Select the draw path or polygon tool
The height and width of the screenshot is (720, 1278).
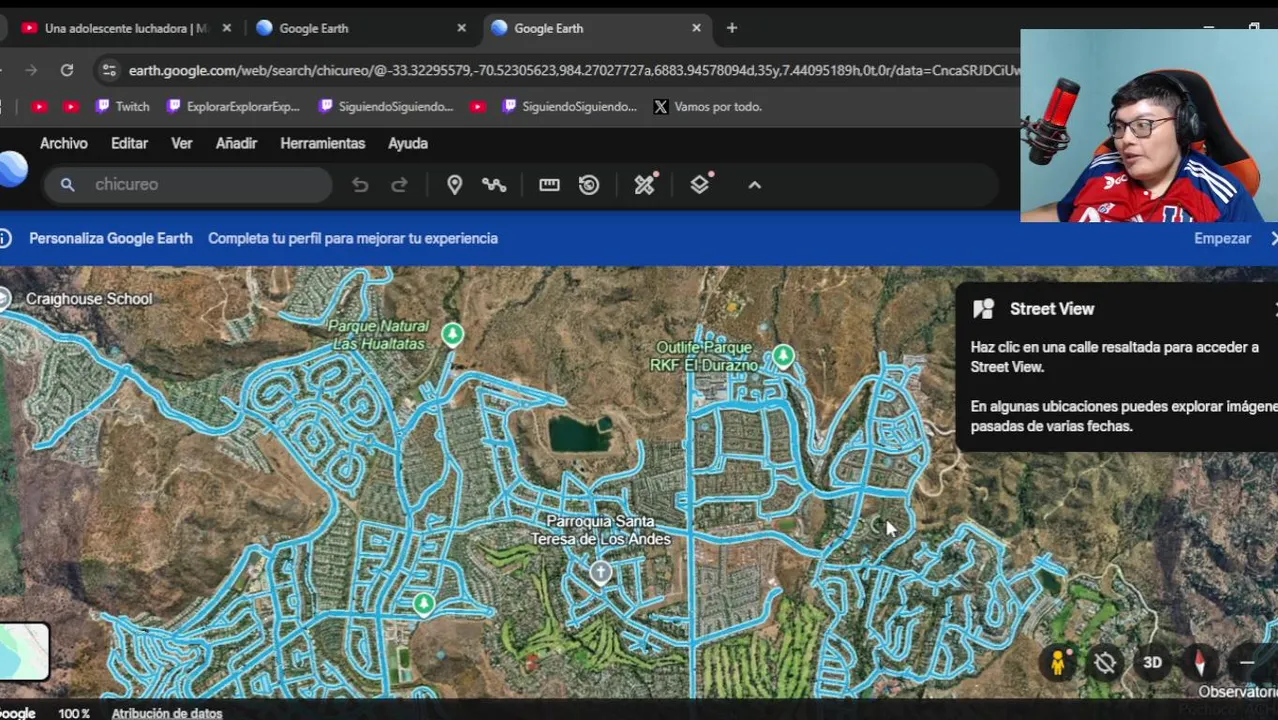tap(494, 185)
